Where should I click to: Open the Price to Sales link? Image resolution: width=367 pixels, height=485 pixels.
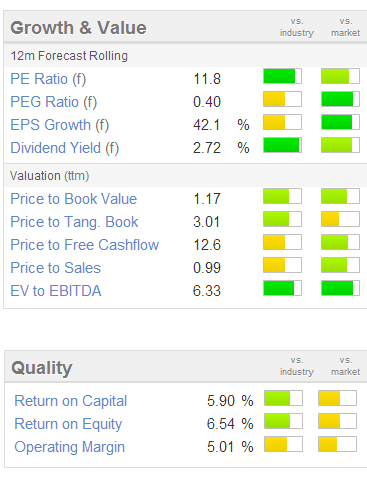(x=55, y=268)
